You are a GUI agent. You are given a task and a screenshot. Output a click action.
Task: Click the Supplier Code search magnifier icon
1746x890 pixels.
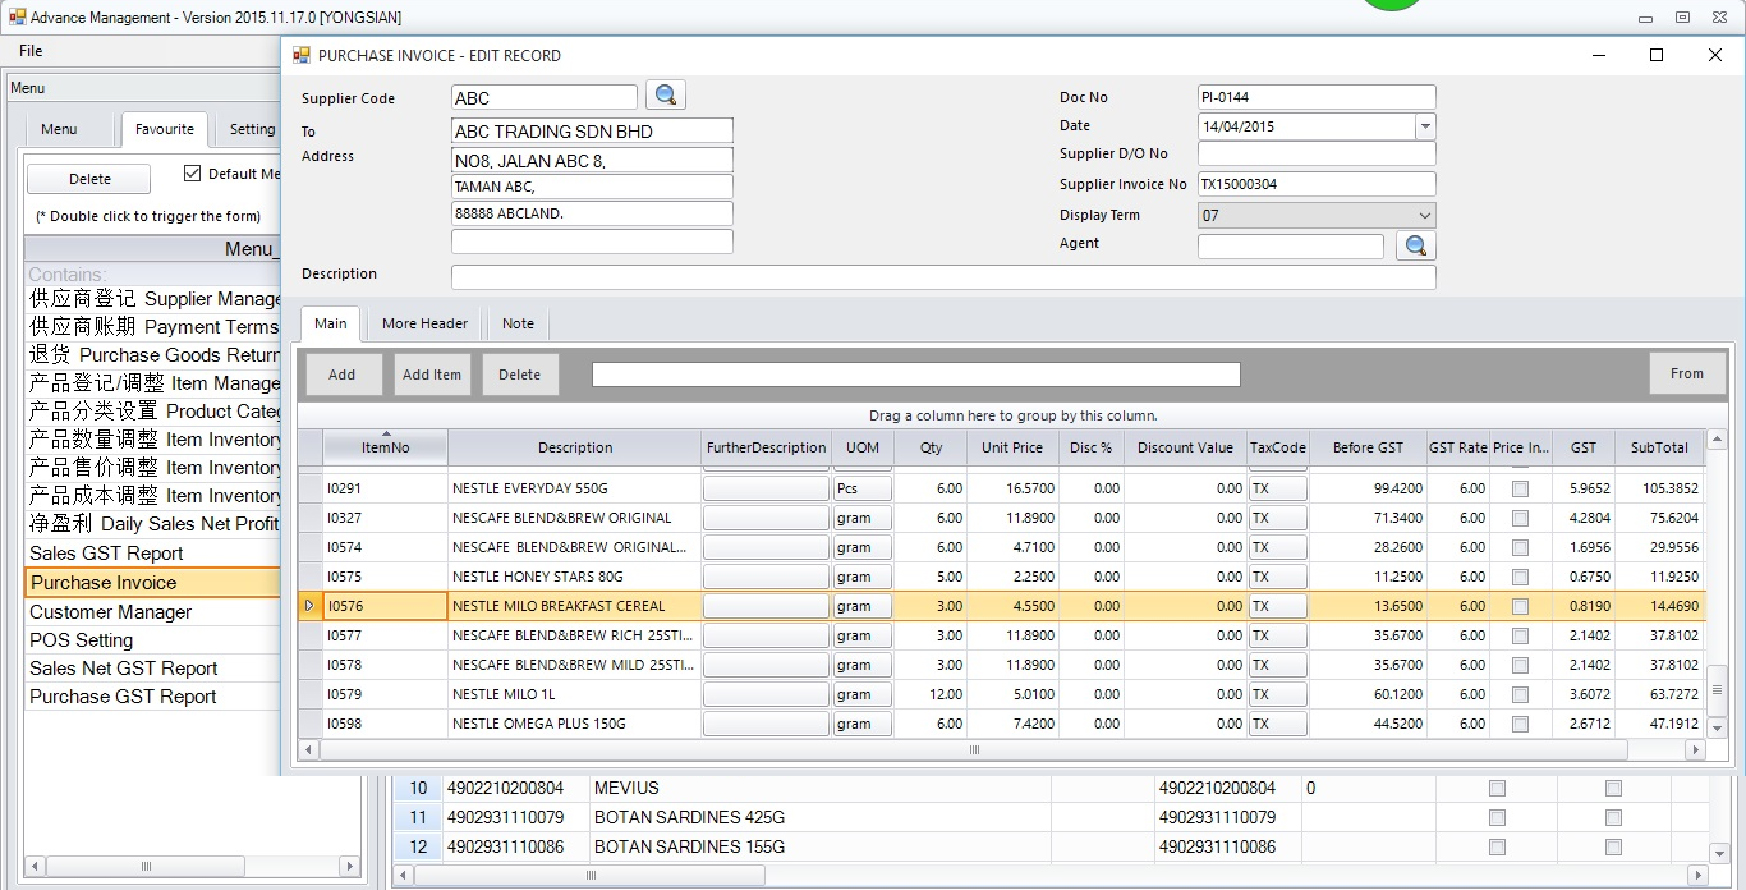pyautogui.click(x=665, y=96)
